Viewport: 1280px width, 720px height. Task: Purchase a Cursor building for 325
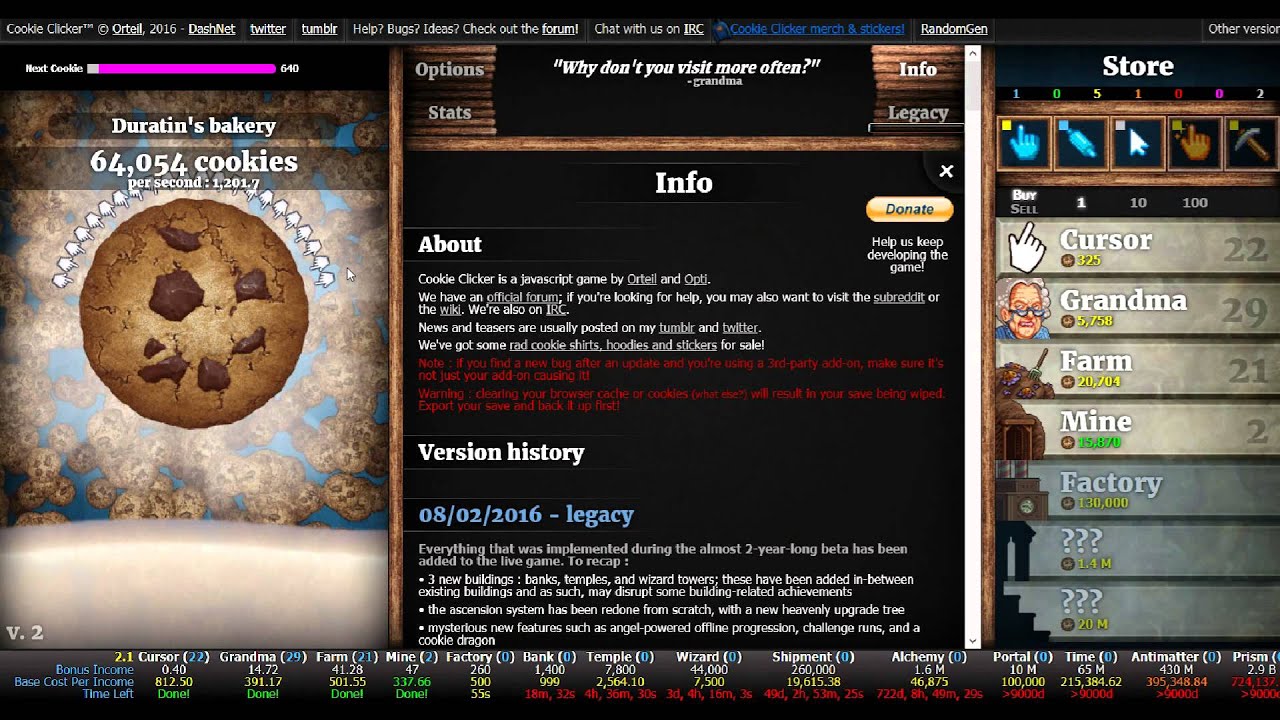(1138, 249)
